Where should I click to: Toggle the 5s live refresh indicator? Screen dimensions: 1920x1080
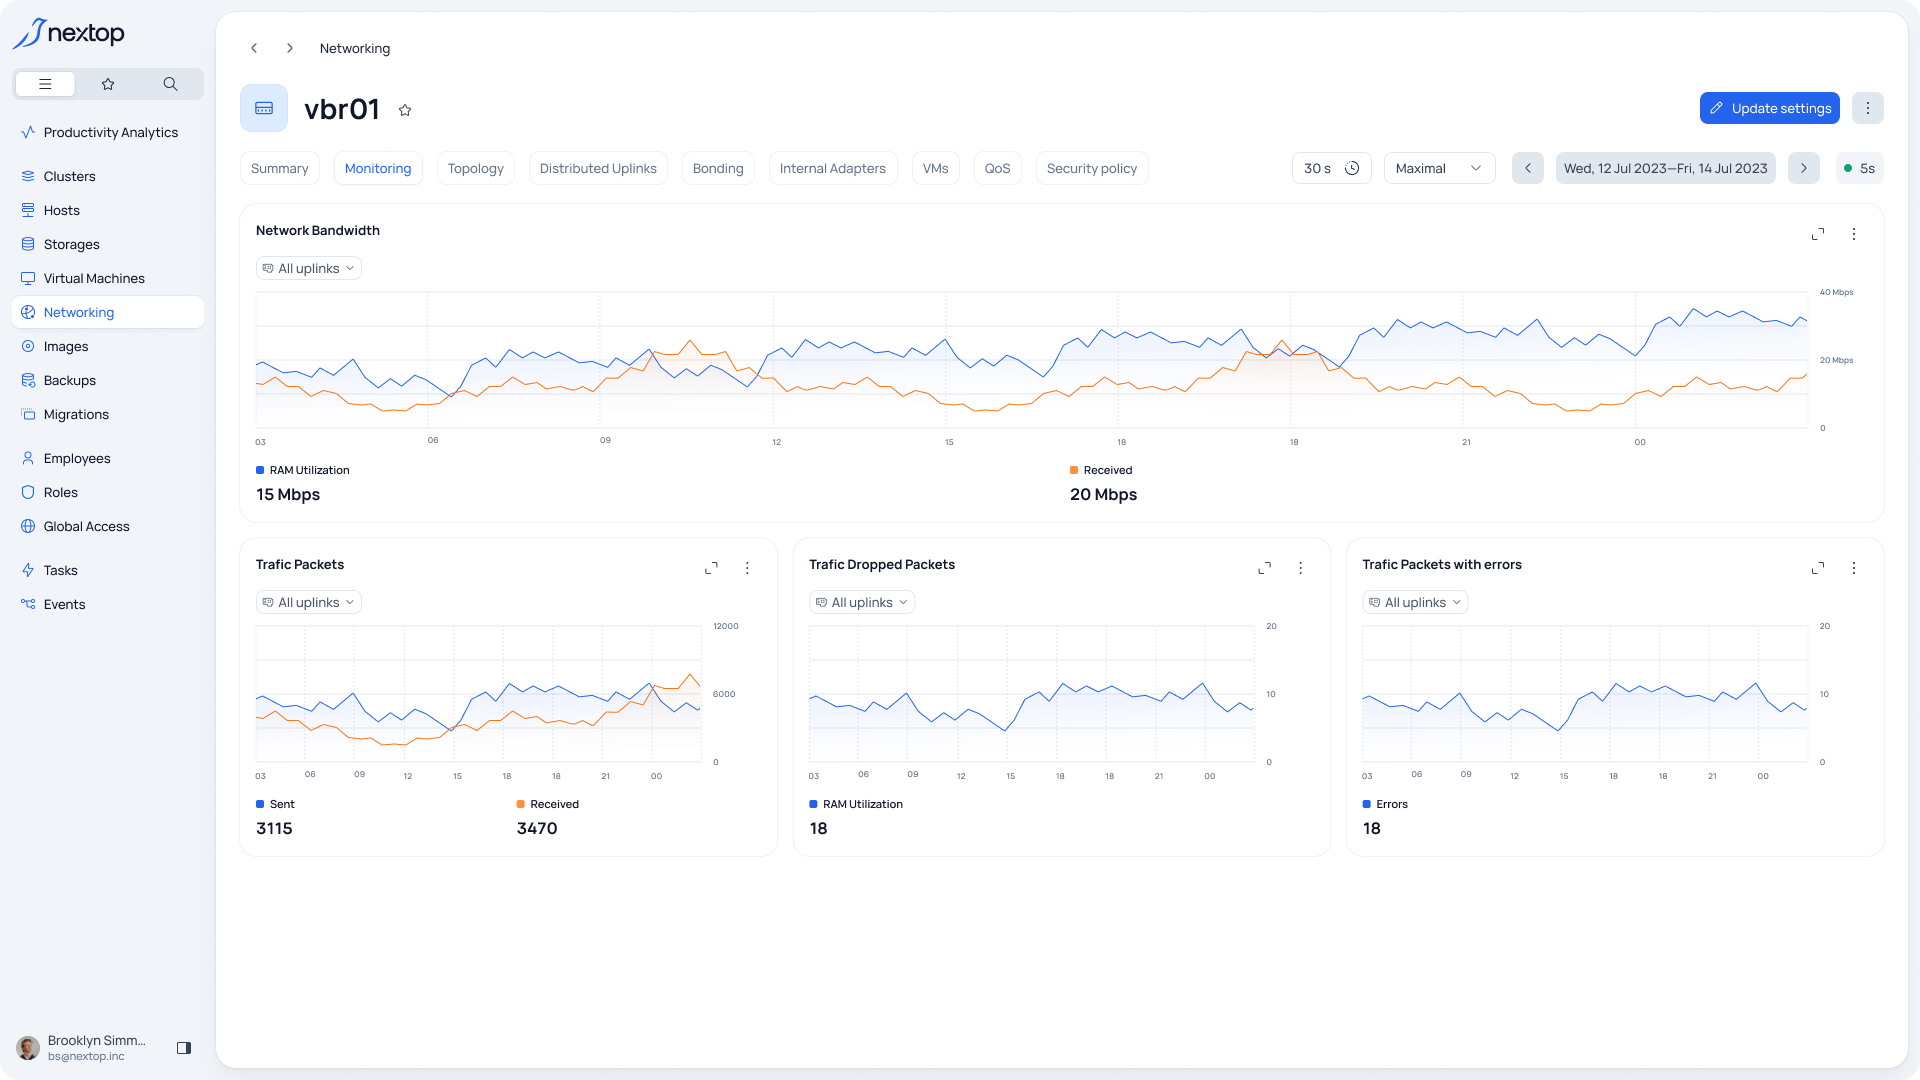tap(1860, 168)
